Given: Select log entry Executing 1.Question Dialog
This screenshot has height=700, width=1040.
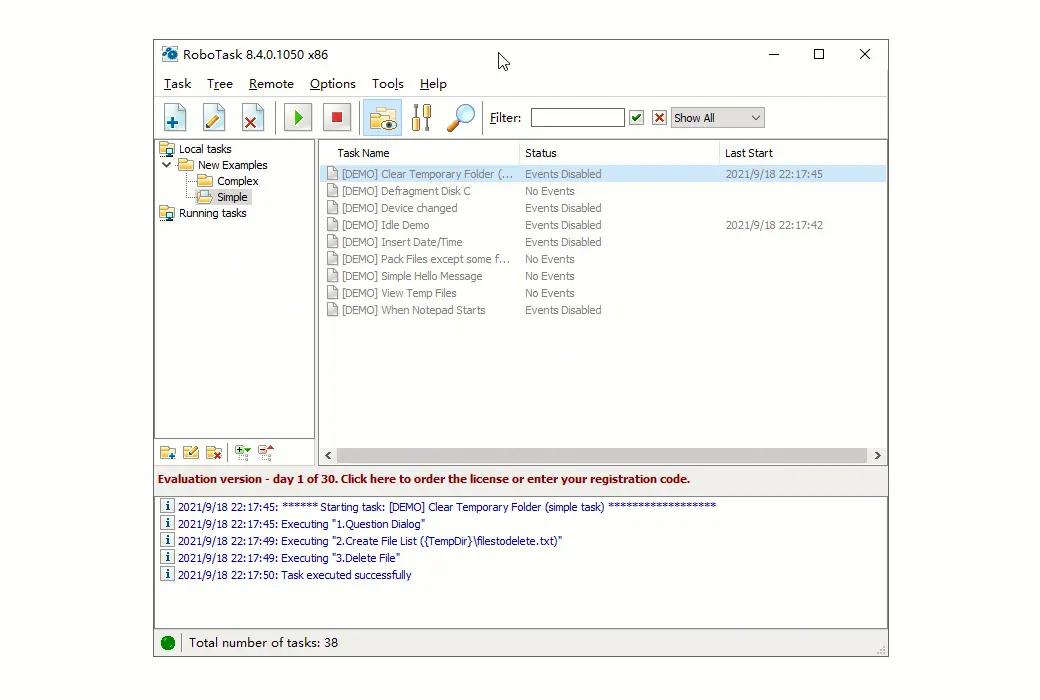Looking at the screenshot, I should point(301,524).
